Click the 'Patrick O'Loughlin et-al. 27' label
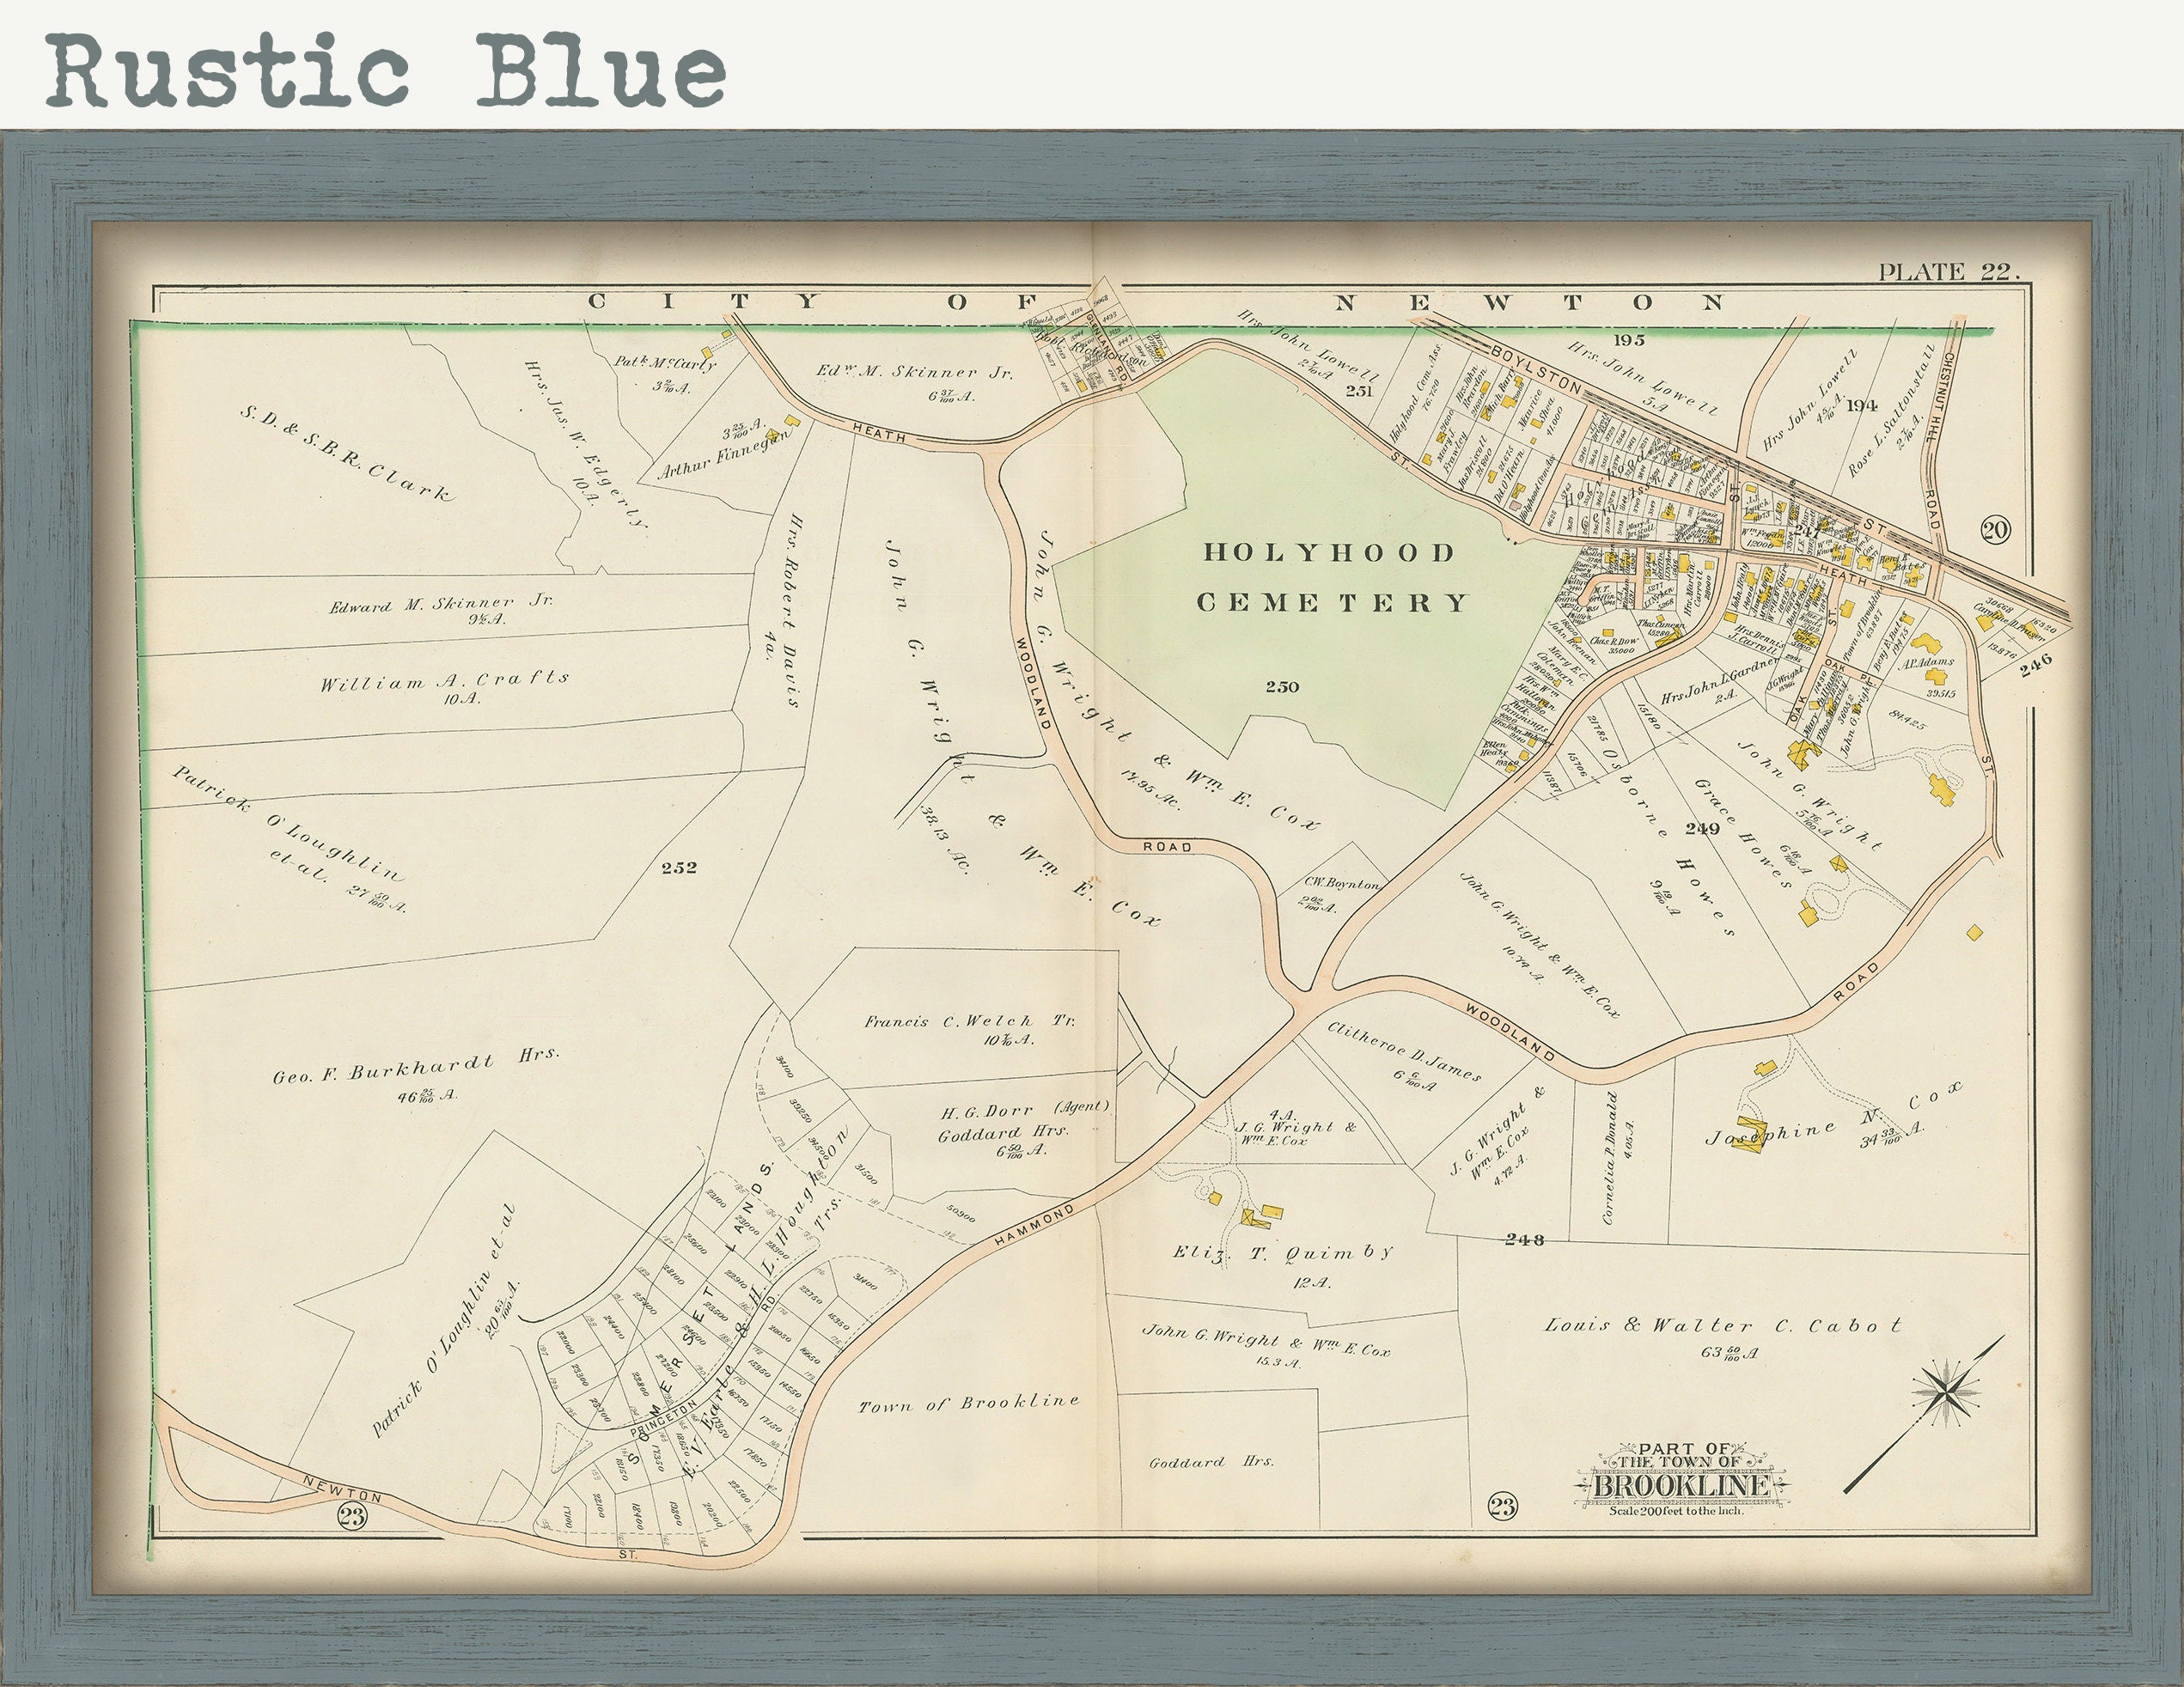2184x1687 pixels. [x=290, y=841]
